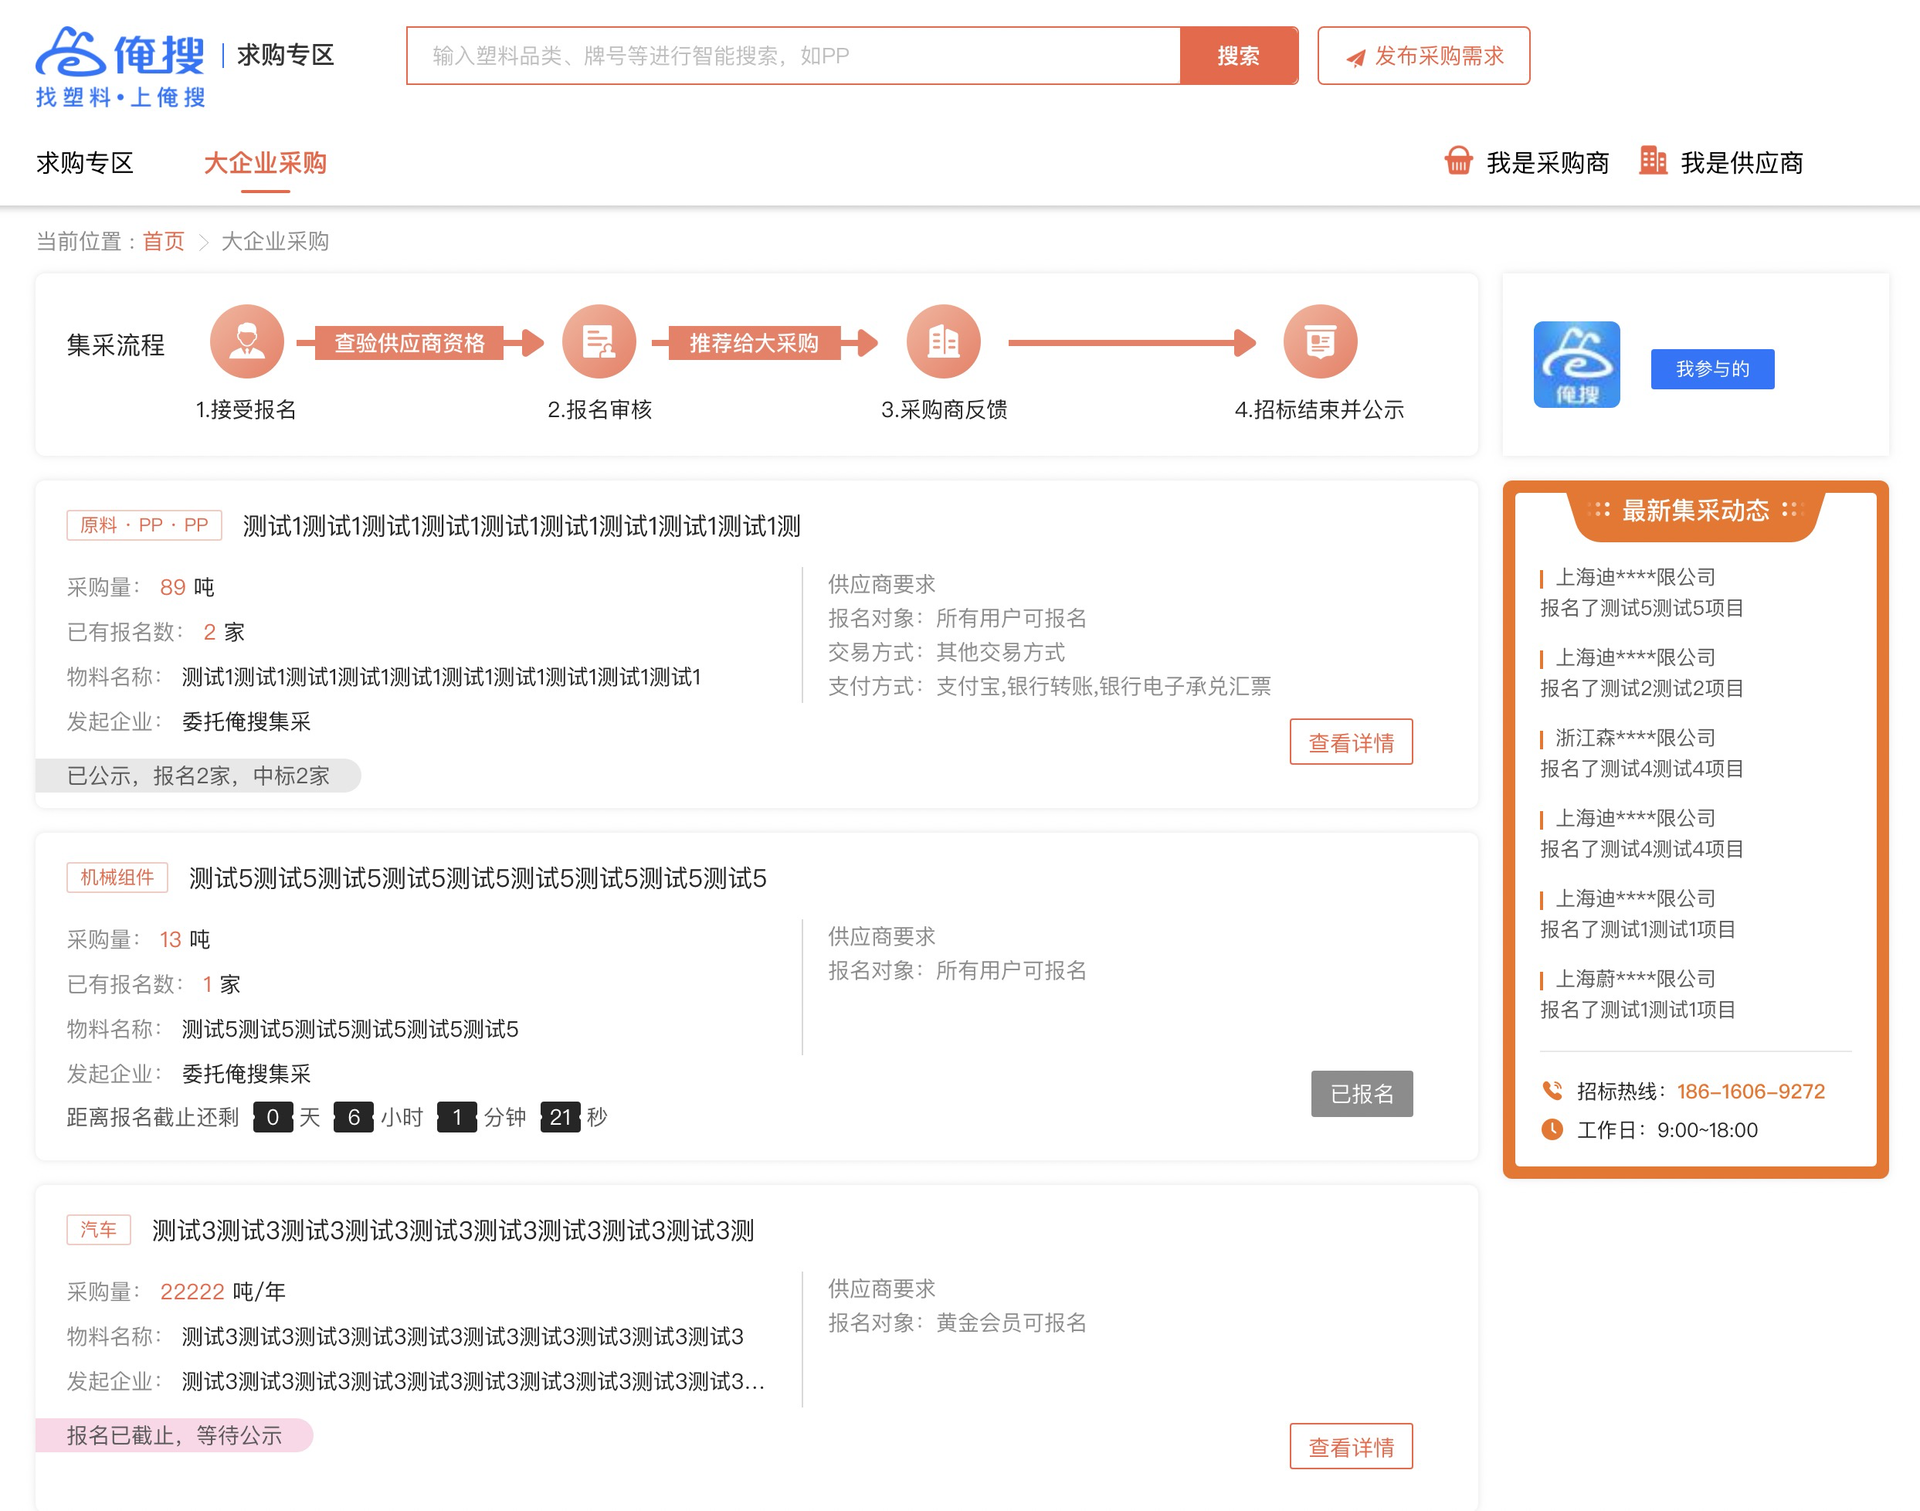This screenshot has height=1511, width=1920.
Task: Click the 接受报名 person step icon
Action: pyautogui.click(x=246, y=342)
